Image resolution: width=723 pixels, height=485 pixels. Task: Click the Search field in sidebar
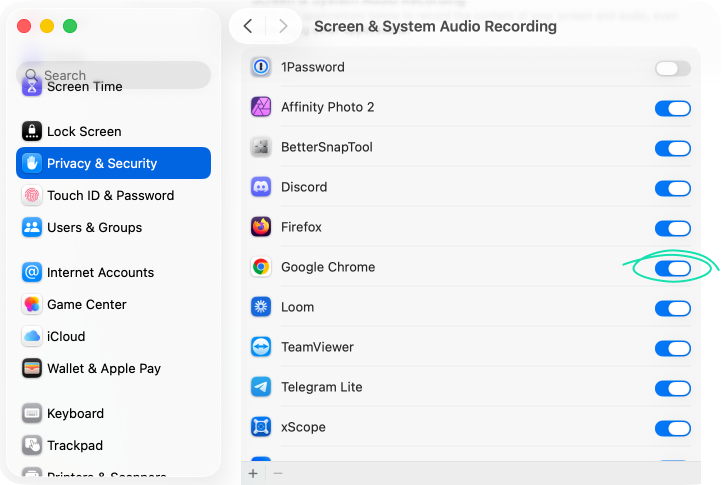pyautogui.click(x=113, y=75)
